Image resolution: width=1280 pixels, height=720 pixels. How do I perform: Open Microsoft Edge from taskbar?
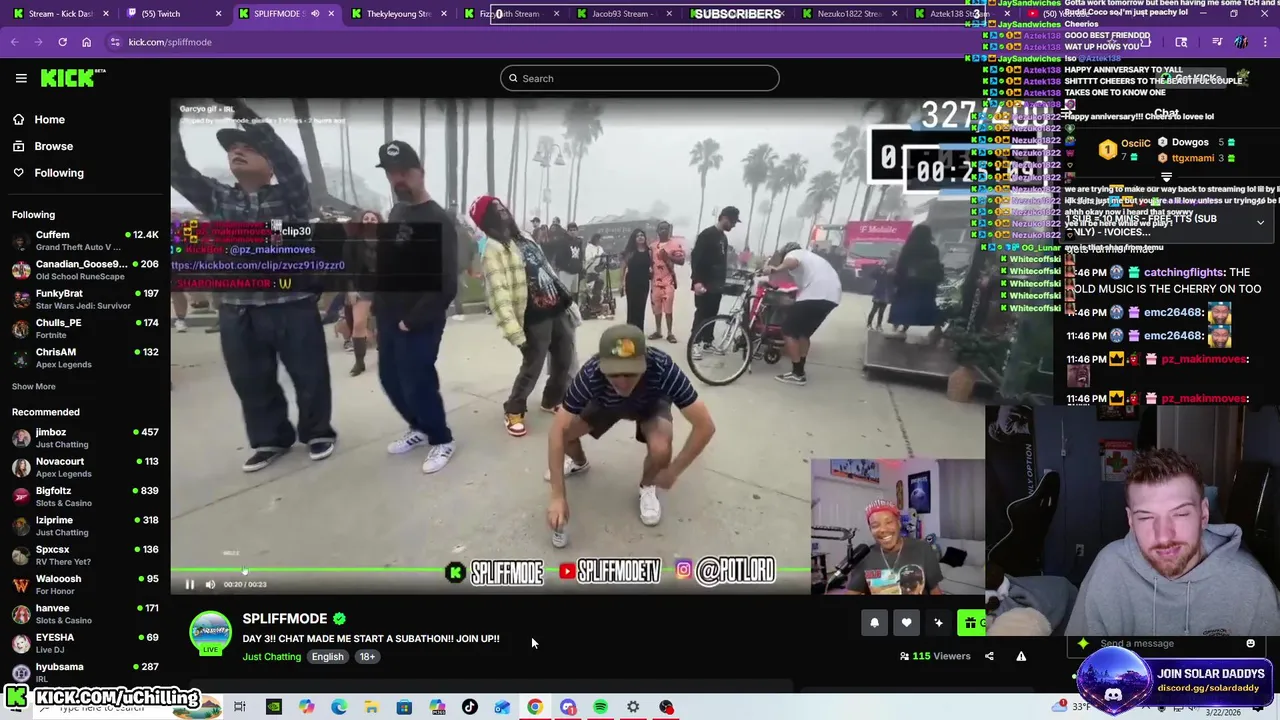point(339,708)
